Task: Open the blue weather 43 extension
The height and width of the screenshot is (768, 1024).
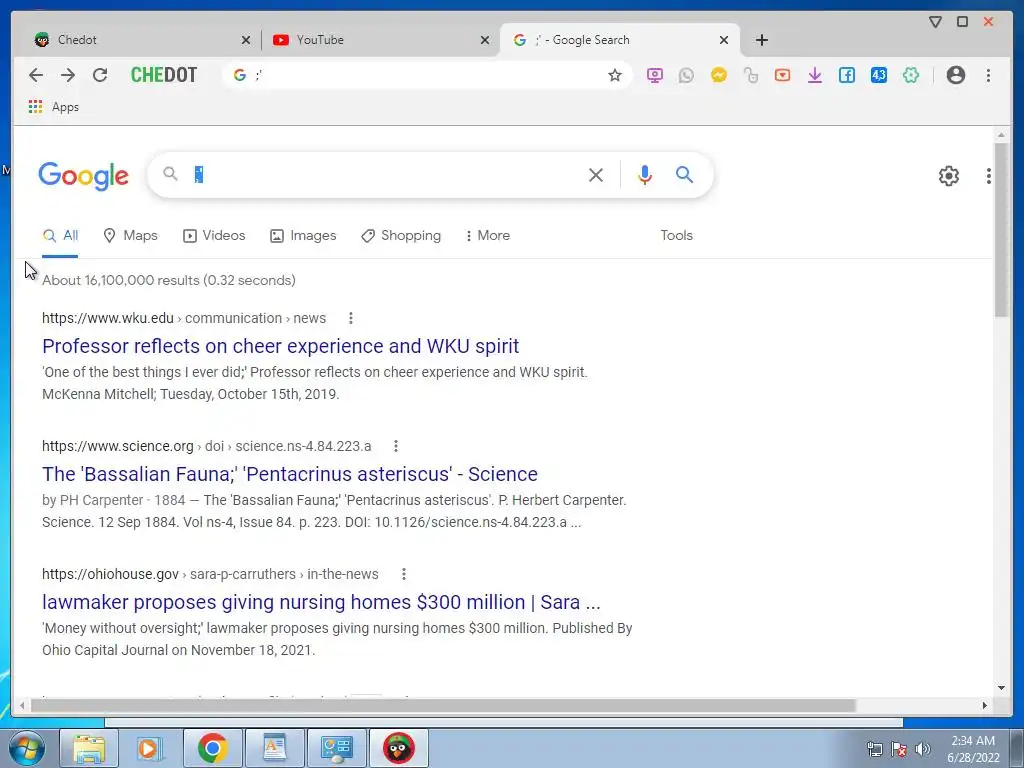Action: [x=878, y=75]
